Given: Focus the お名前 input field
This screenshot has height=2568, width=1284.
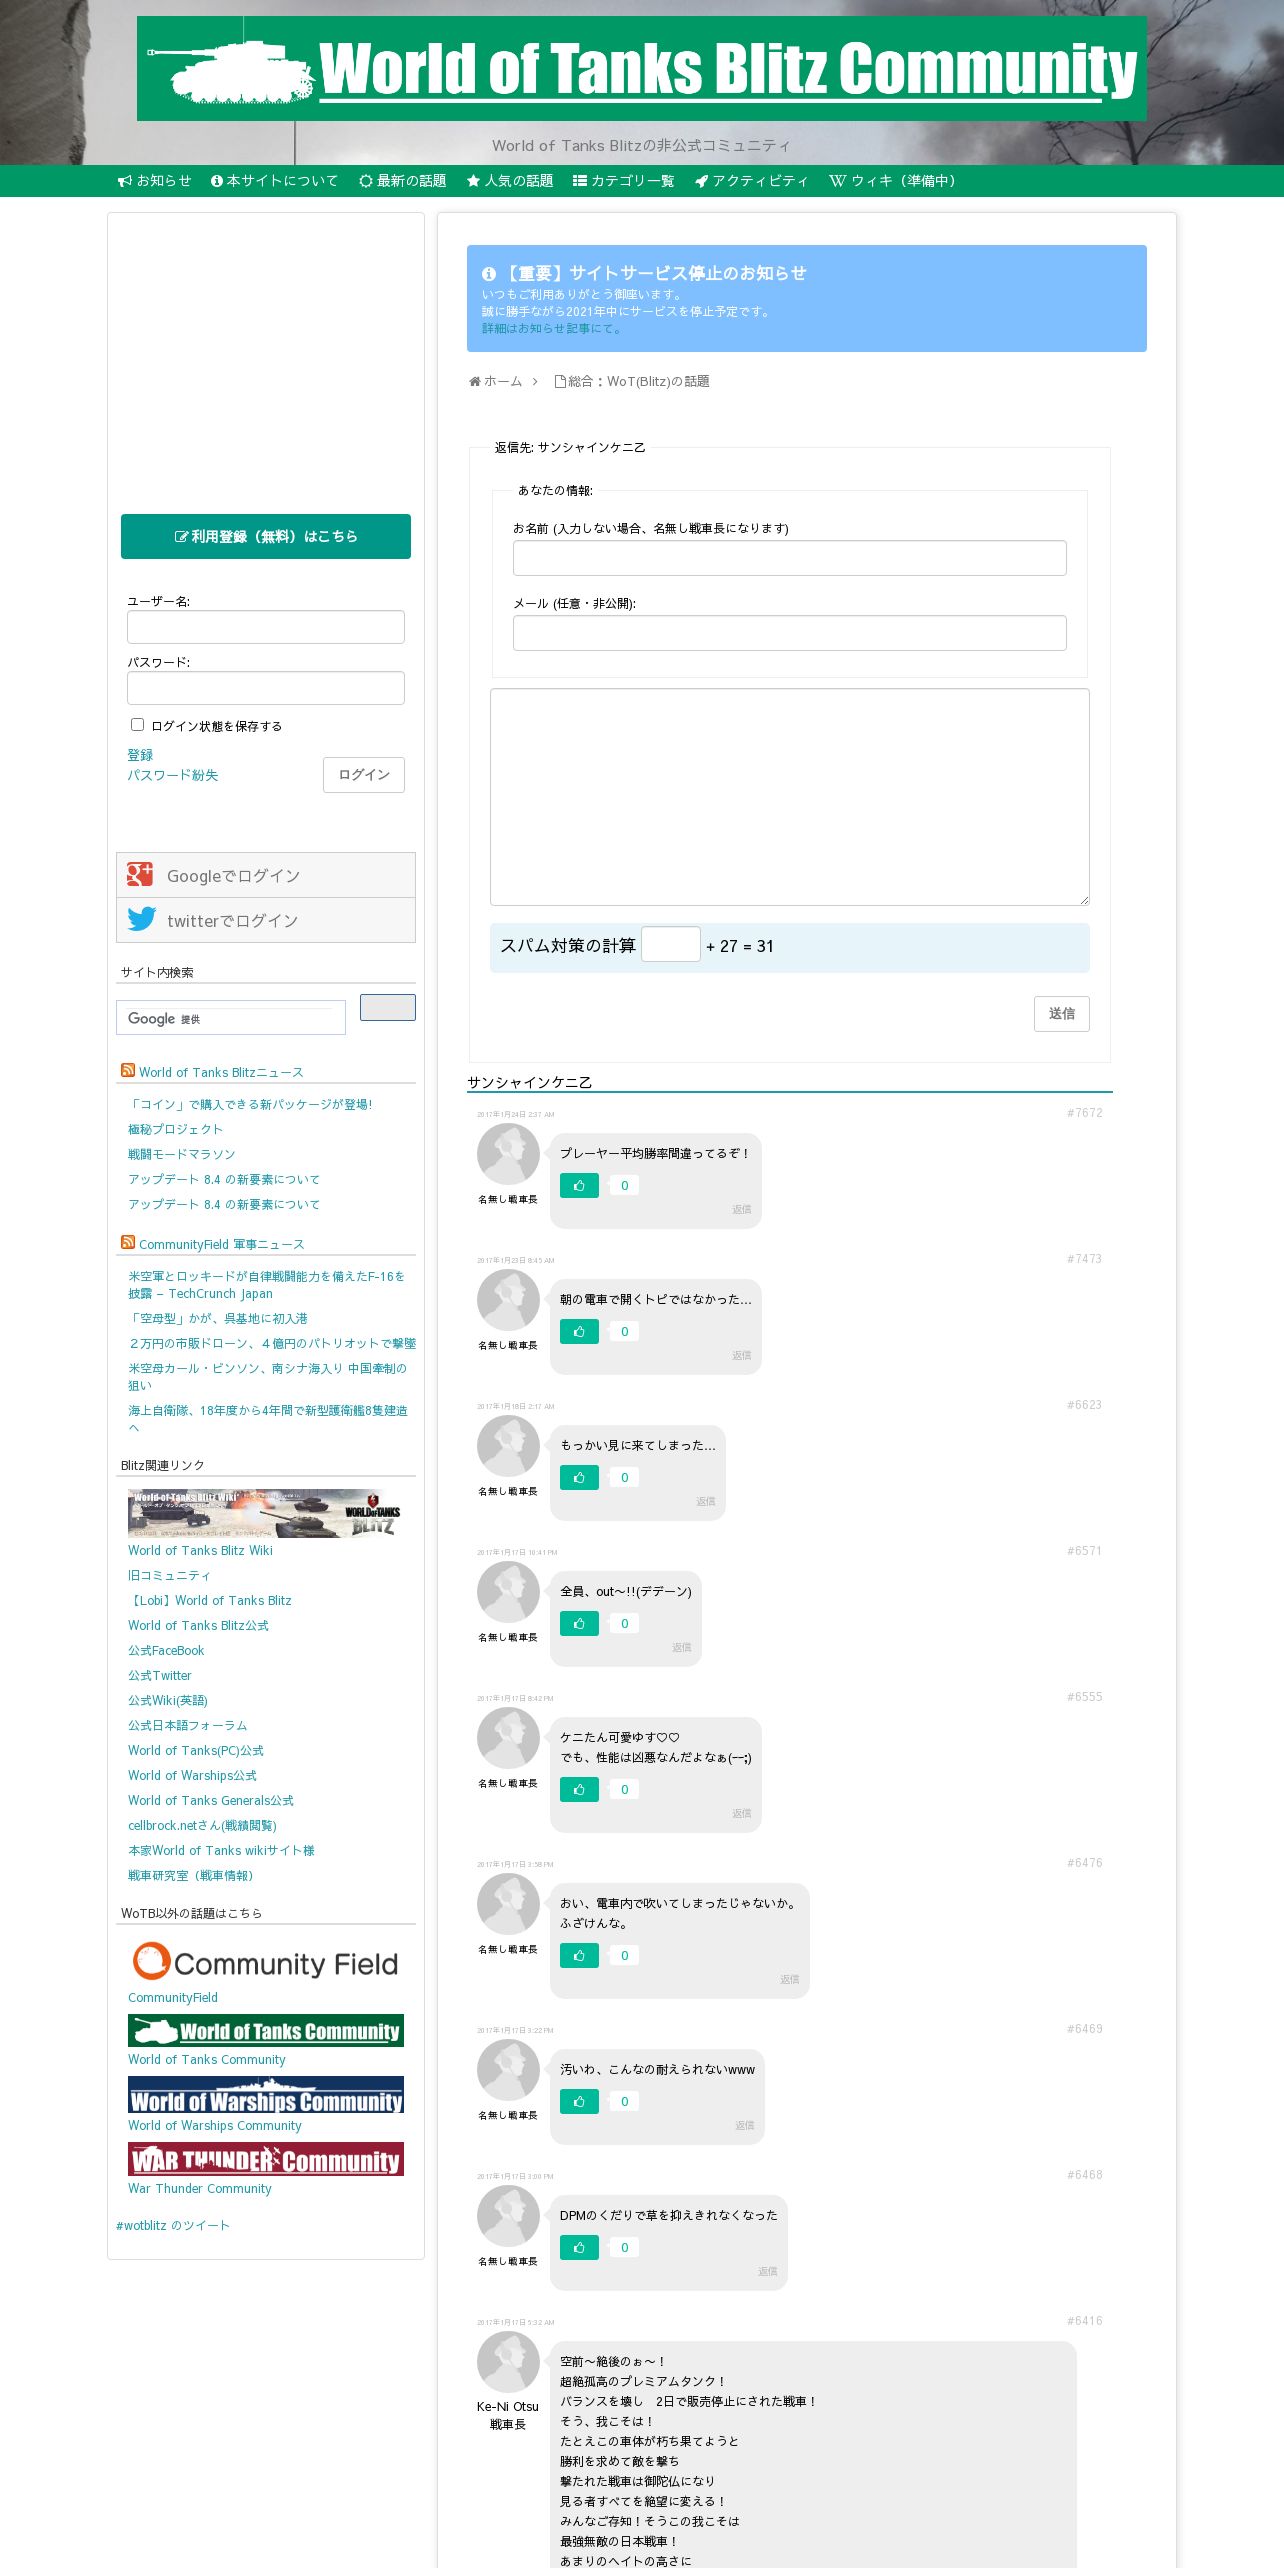Looking at the screenshot, I should coord(790,558).
